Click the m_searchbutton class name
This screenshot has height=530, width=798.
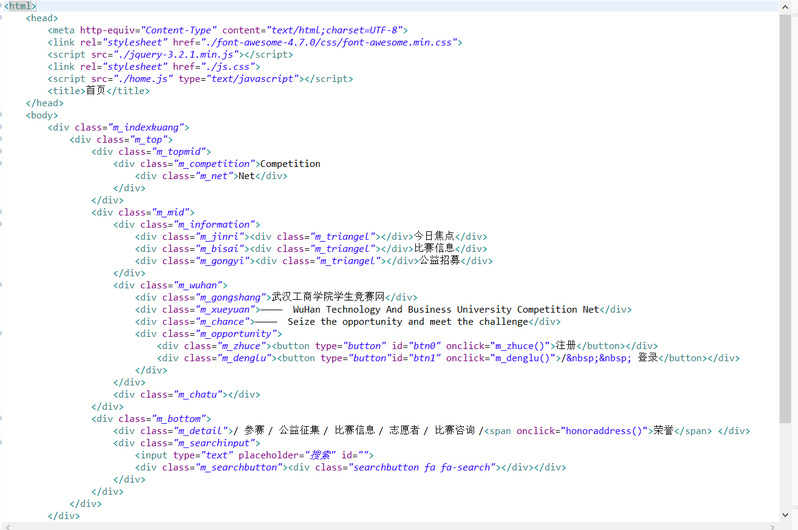click(238, 467)
